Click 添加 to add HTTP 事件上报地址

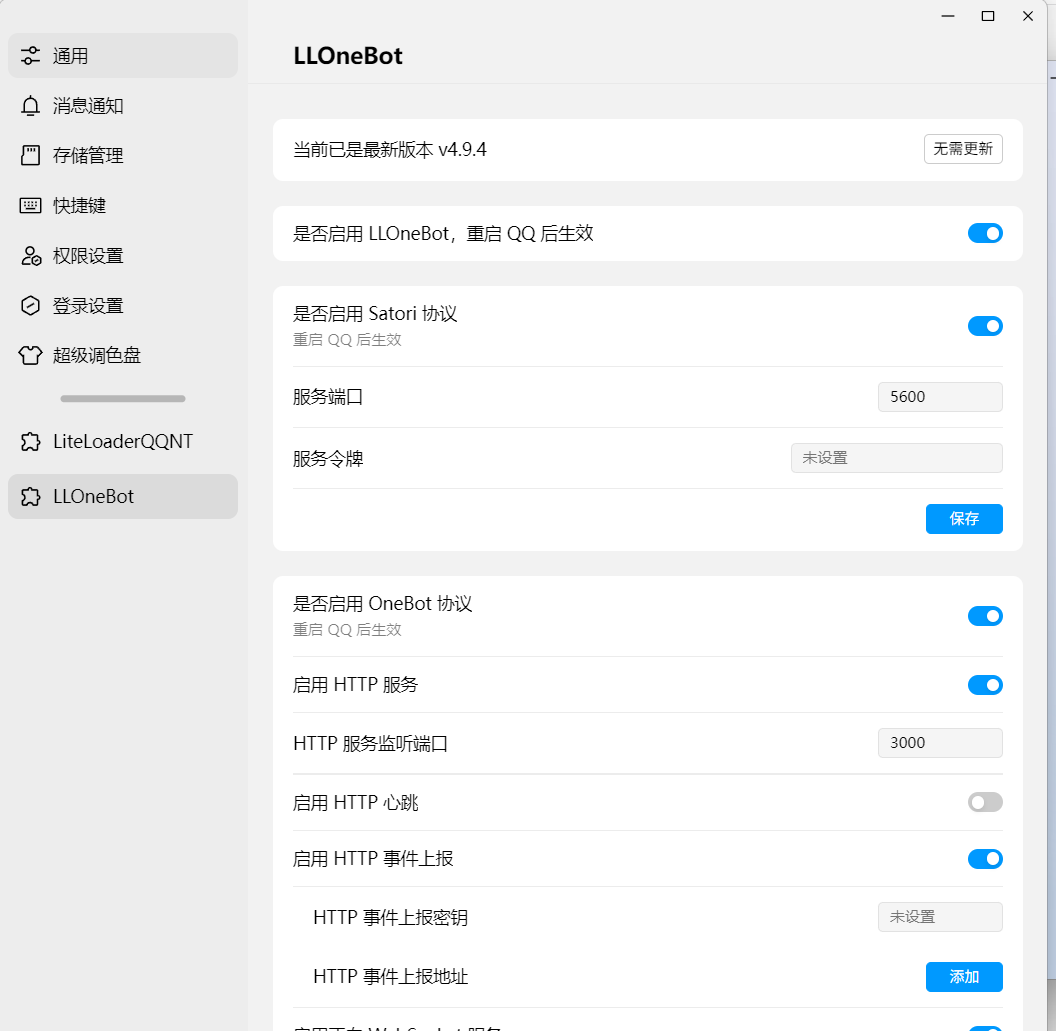[x=964, y=977]
